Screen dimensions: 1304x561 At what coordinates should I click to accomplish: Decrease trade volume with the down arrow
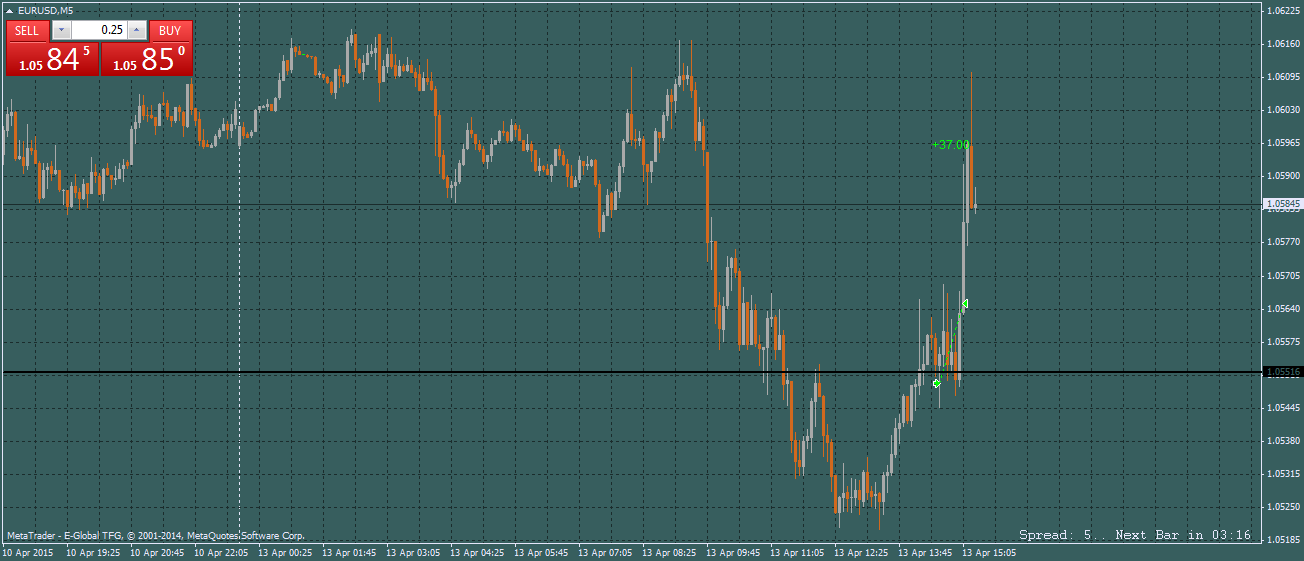tap(61, 30)
